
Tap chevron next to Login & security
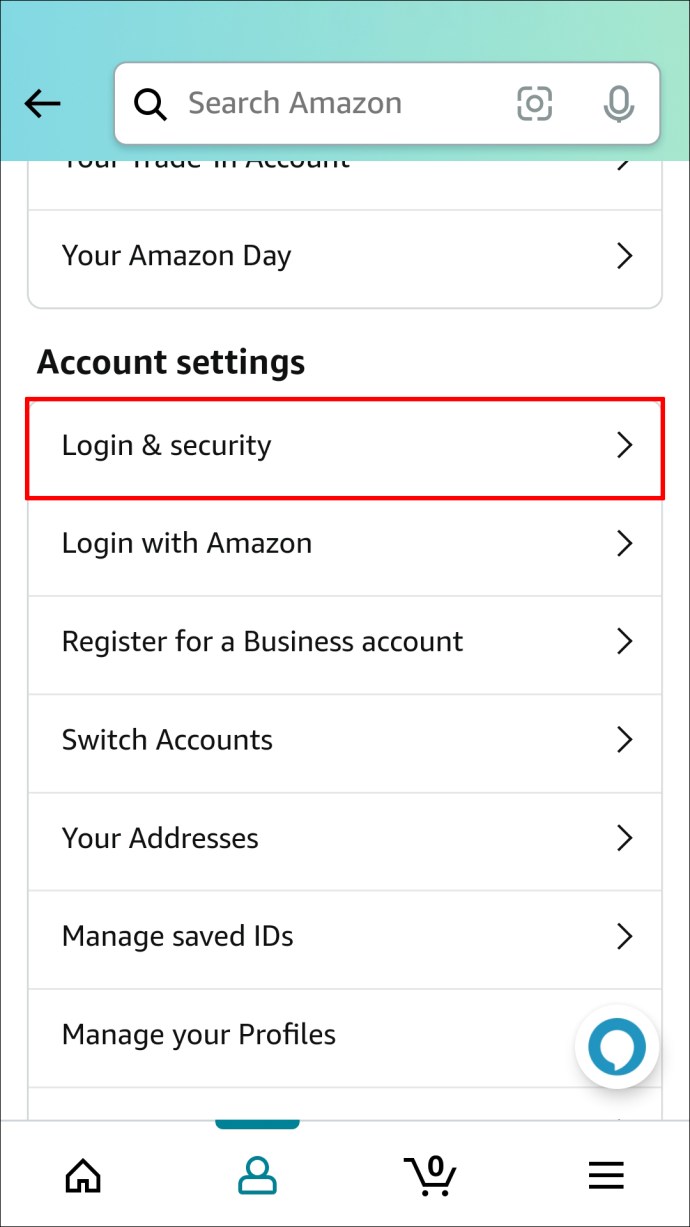click(x=625, y=446)
